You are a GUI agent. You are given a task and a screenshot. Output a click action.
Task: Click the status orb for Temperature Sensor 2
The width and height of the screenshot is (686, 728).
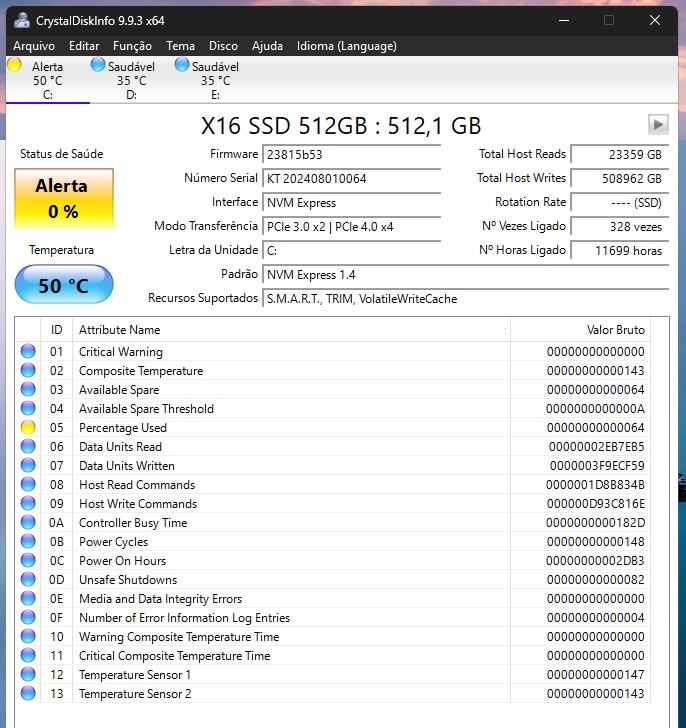pos(28,693)
